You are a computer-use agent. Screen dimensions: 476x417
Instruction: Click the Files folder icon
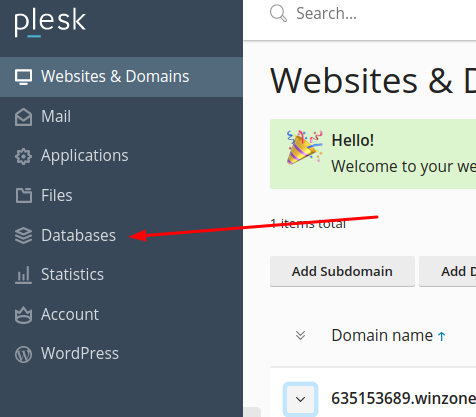24,195
